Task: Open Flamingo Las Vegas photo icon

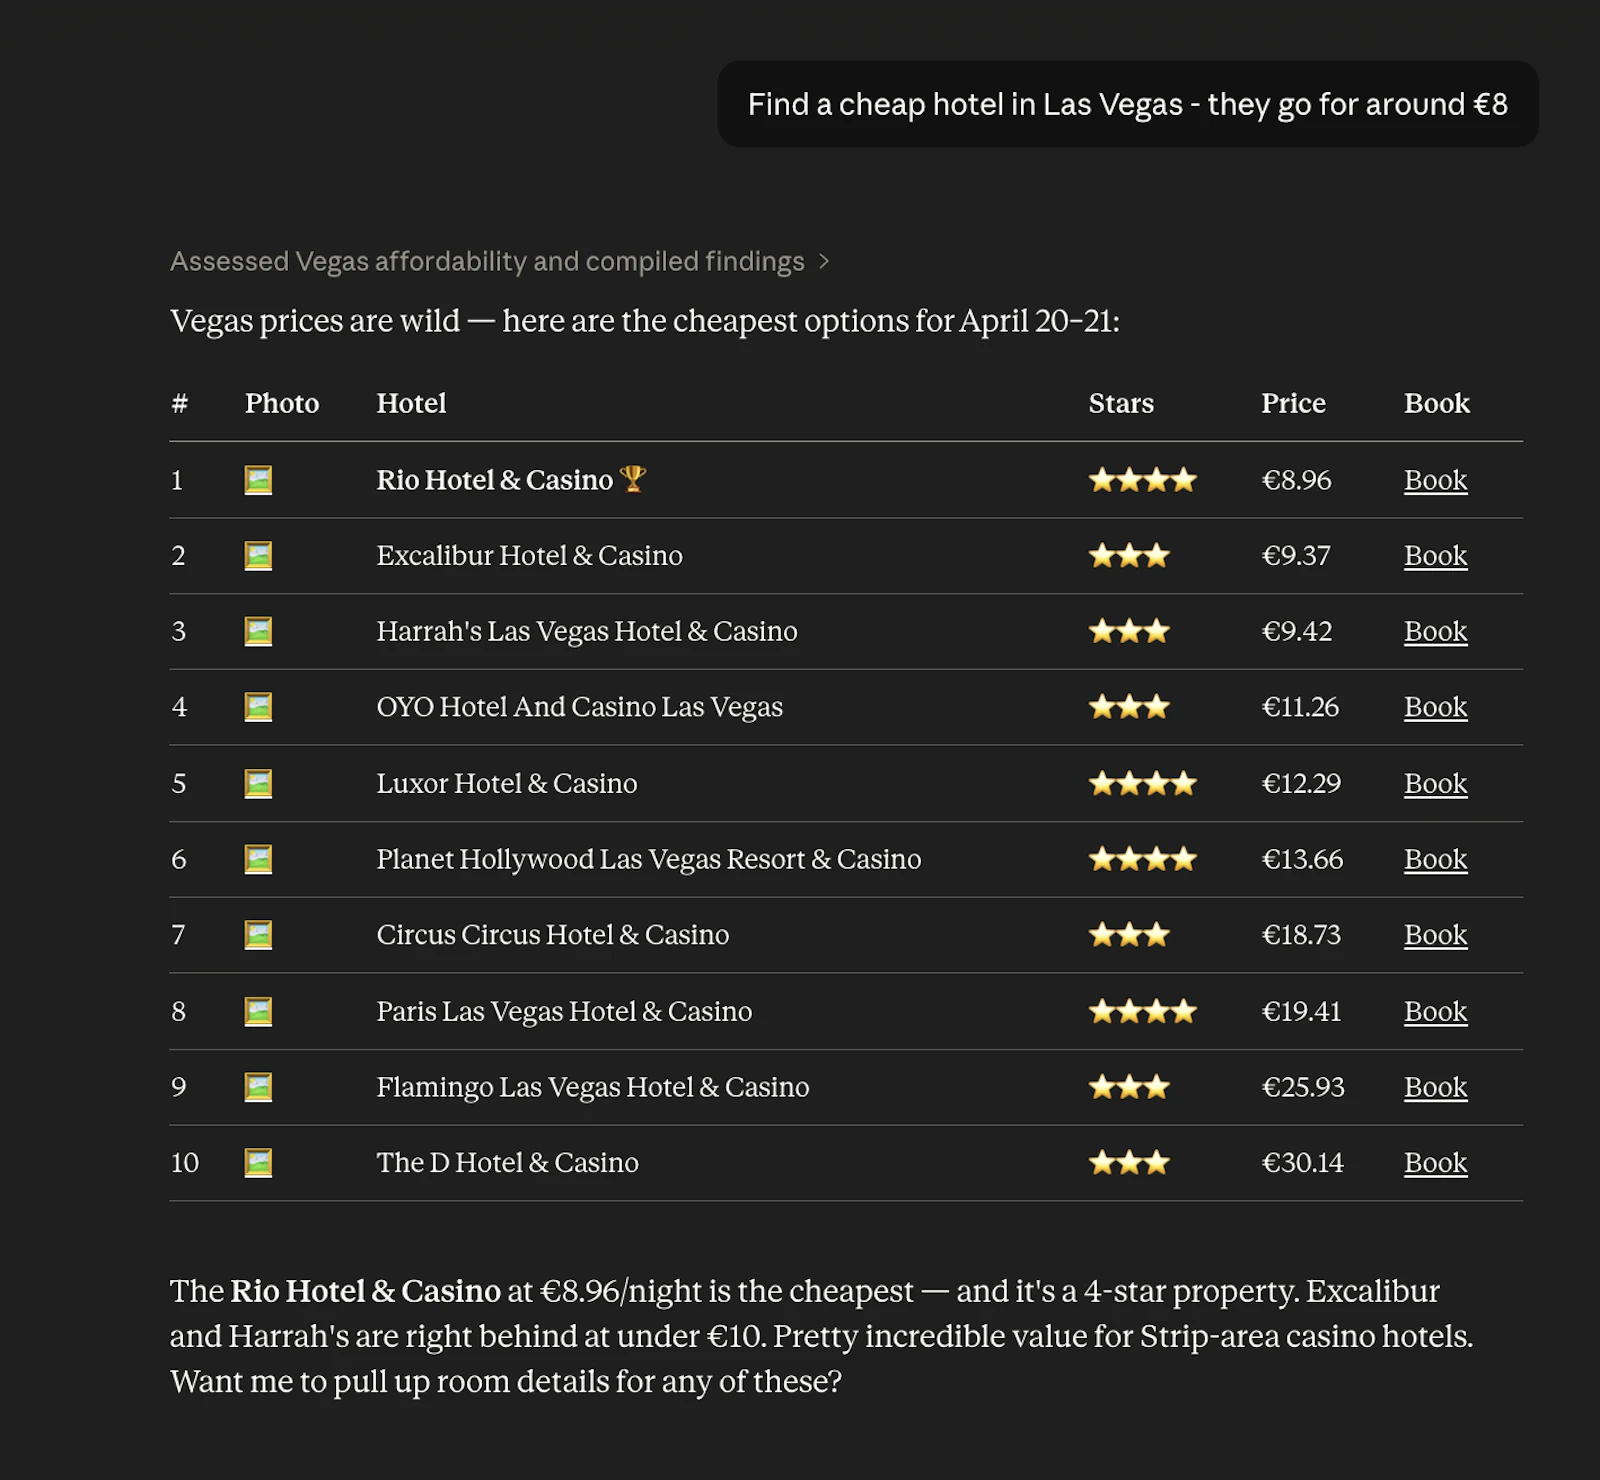Action: point(258,1087)
